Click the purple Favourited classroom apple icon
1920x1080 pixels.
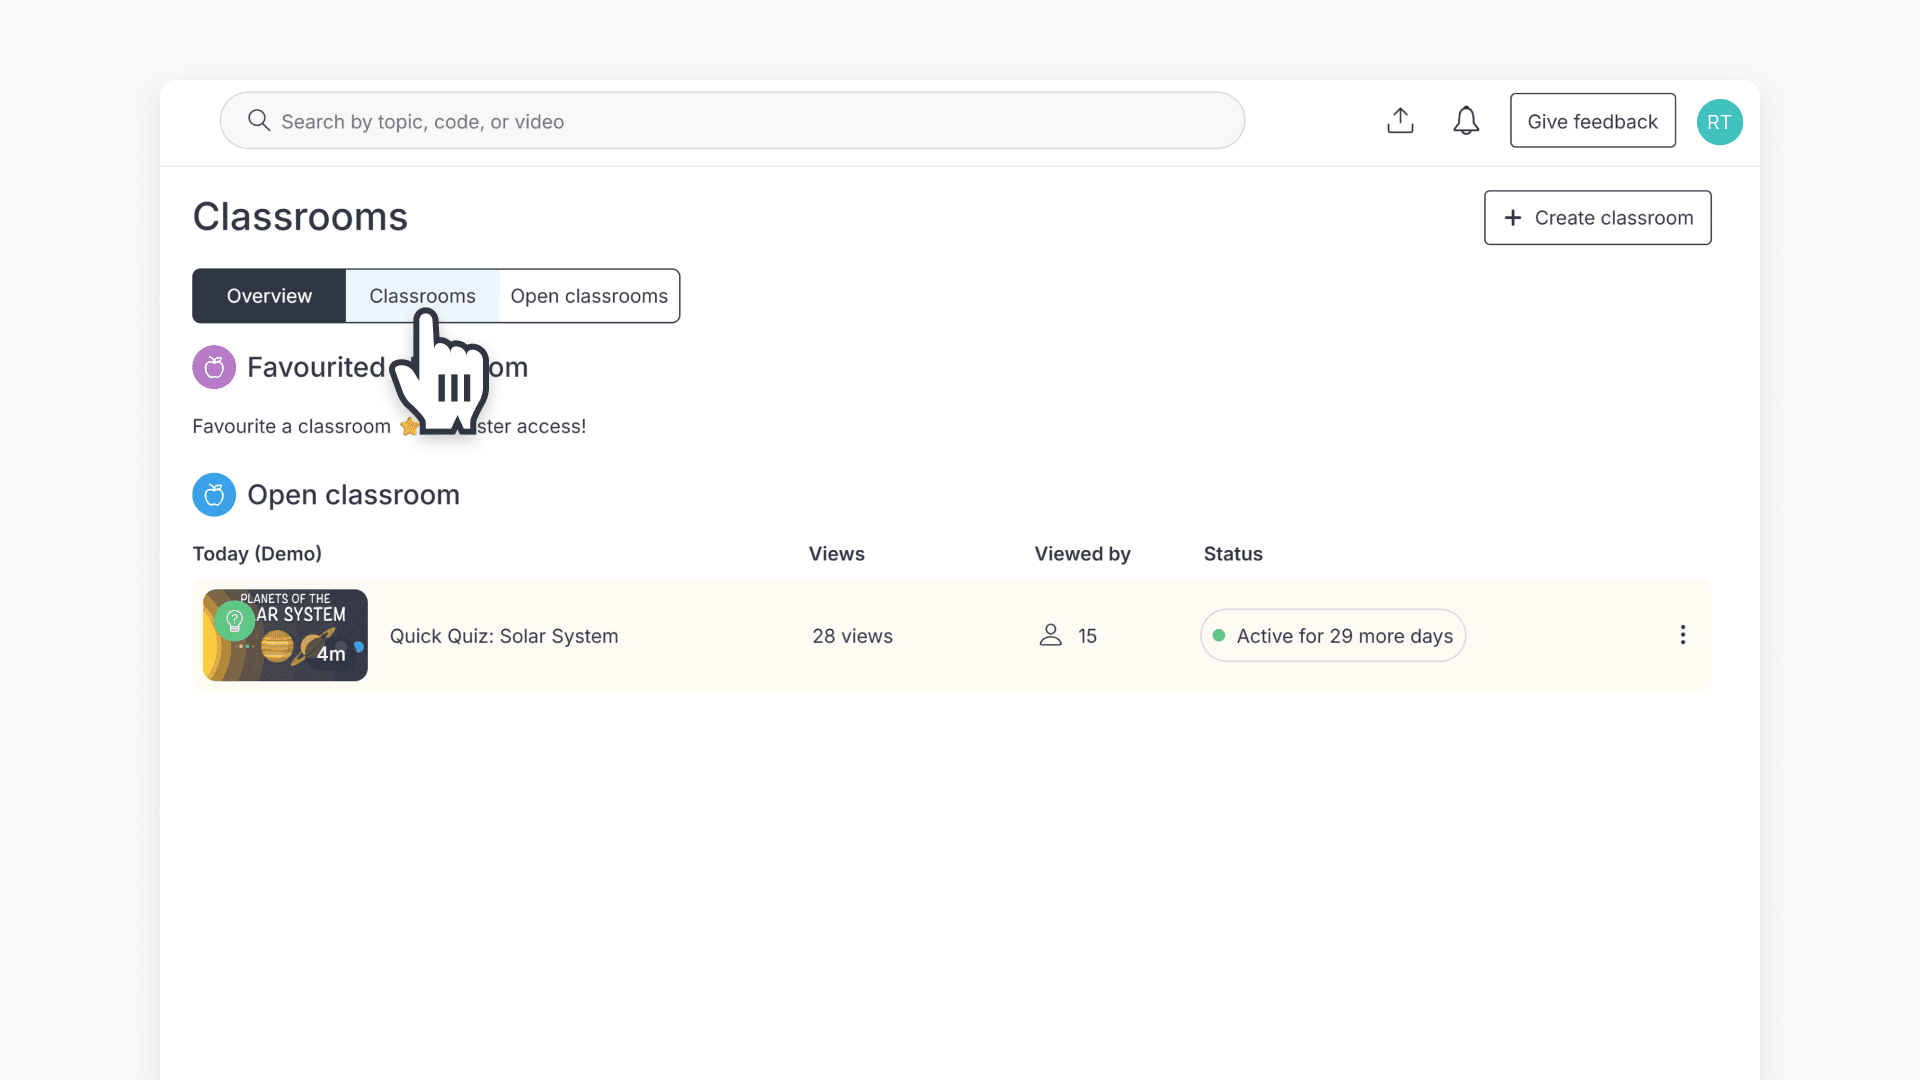[x=214, y=367]
